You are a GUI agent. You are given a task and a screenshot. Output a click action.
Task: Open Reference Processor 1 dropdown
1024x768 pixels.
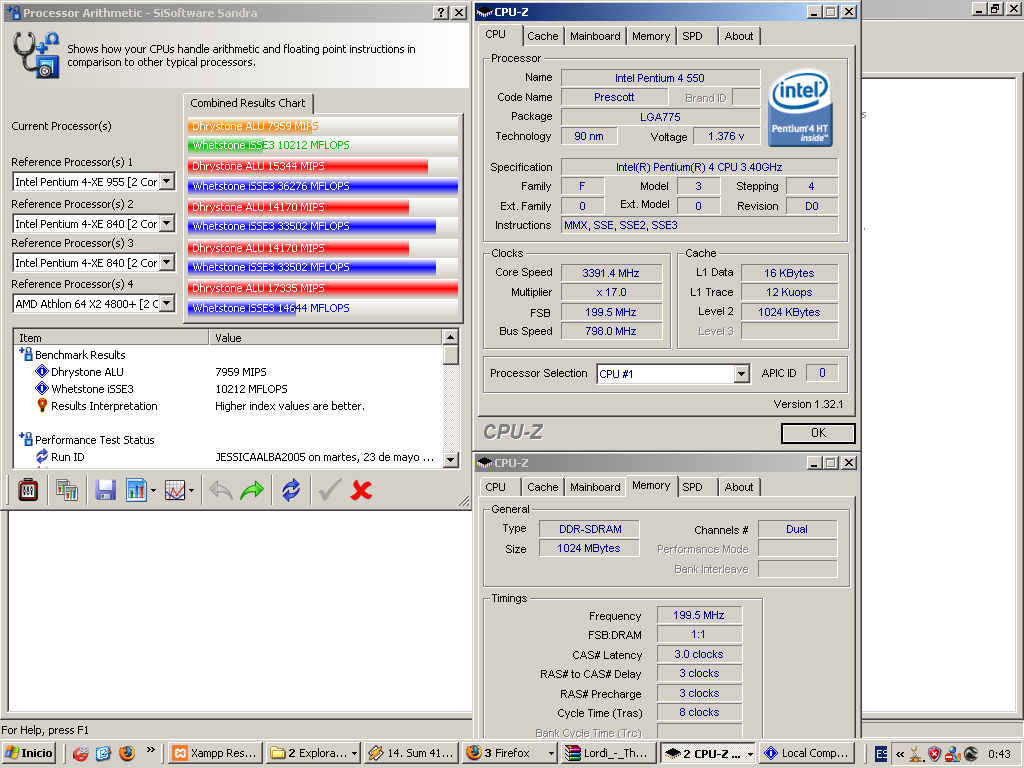tap(167, 182)
